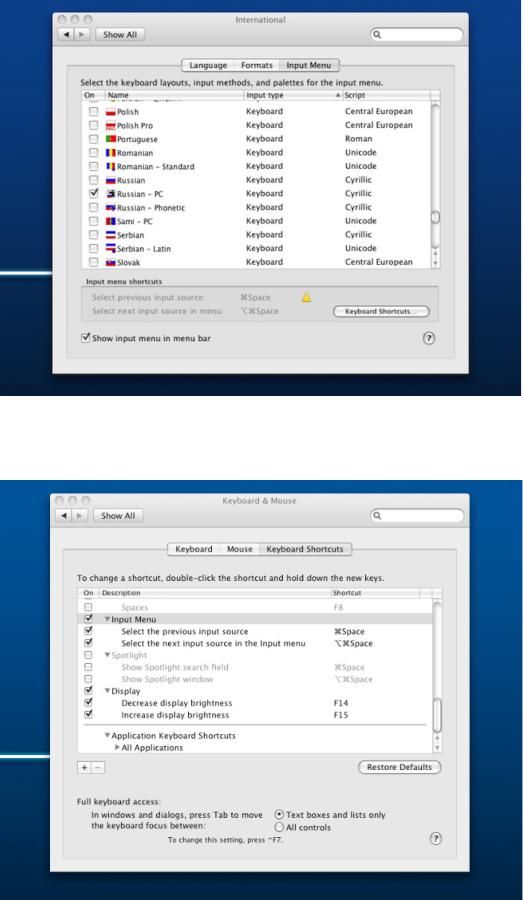Sort list by Script column header
This screenshot has width=523, height=900.
click(386, 95)
